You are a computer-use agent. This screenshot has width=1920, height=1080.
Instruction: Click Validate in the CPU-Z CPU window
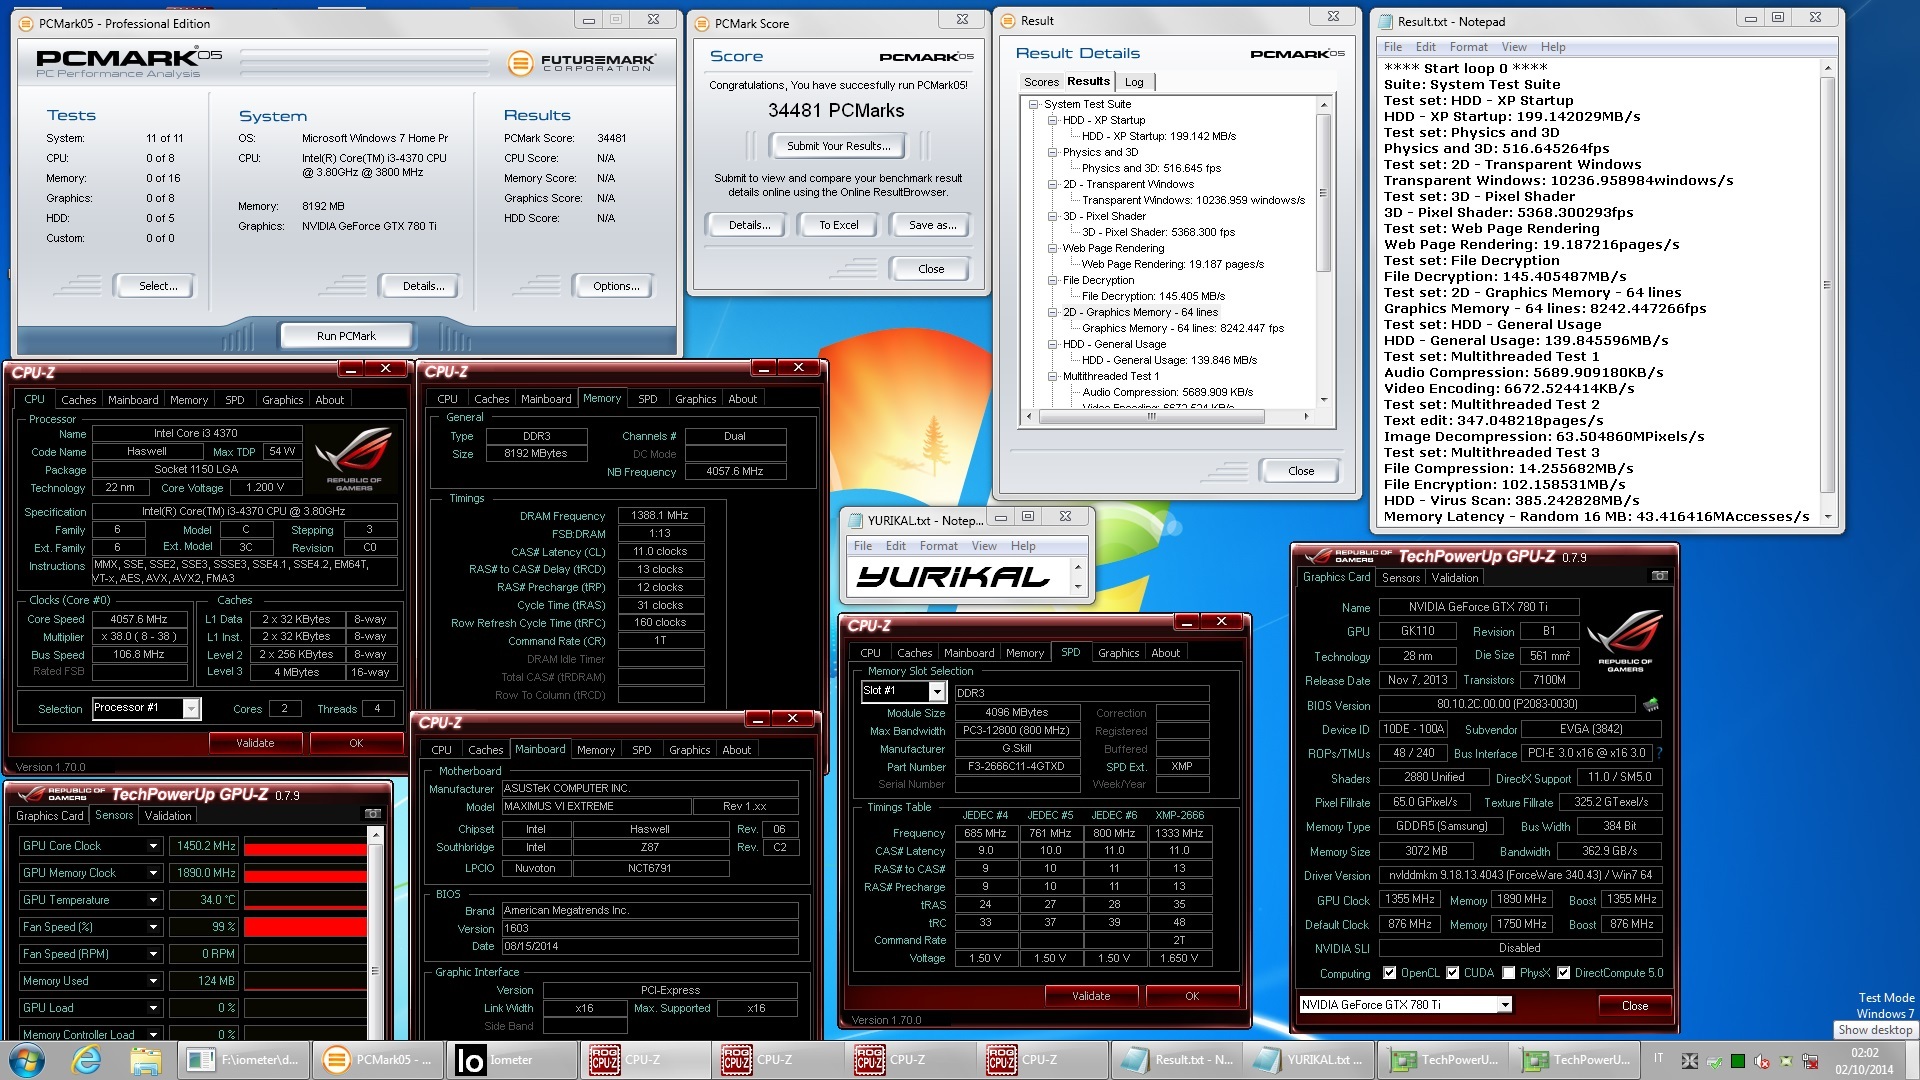(255, 743)
